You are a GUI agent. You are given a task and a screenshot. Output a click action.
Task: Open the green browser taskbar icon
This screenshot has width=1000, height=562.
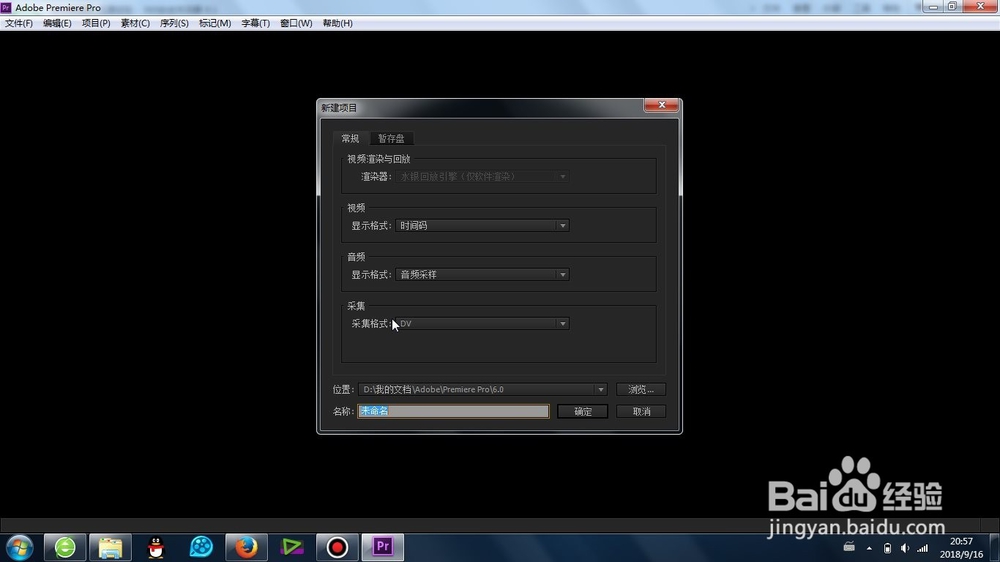(65, 547)
